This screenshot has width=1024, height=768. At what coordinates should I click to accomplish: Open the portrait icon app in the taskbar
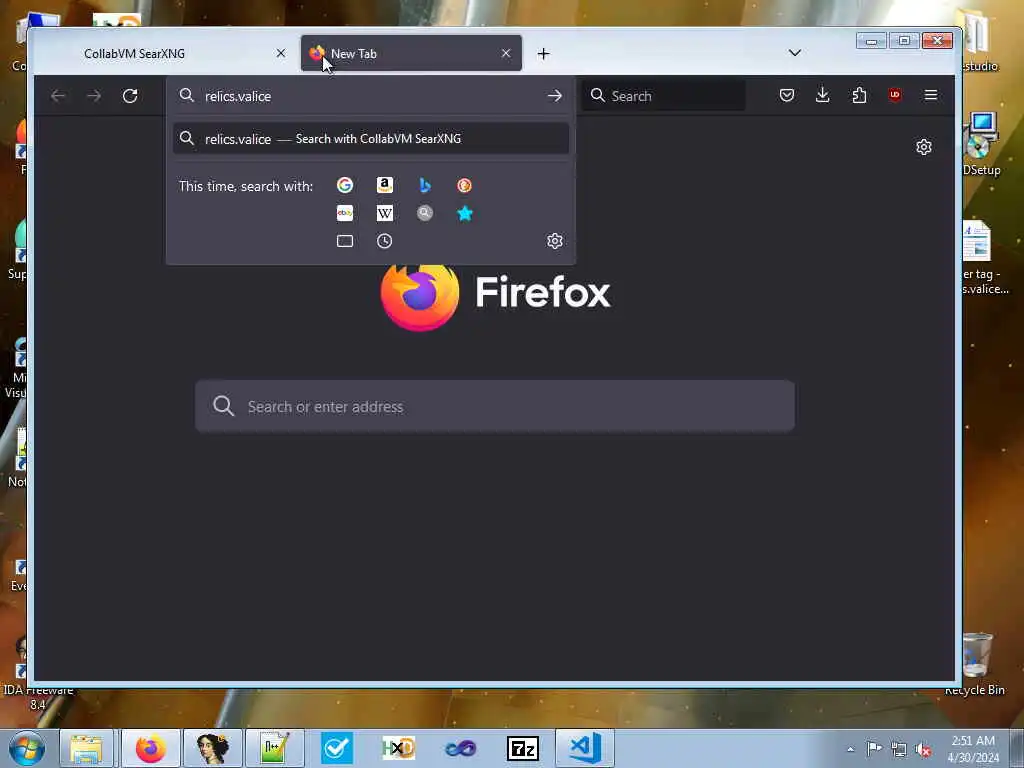click(213, 748)
